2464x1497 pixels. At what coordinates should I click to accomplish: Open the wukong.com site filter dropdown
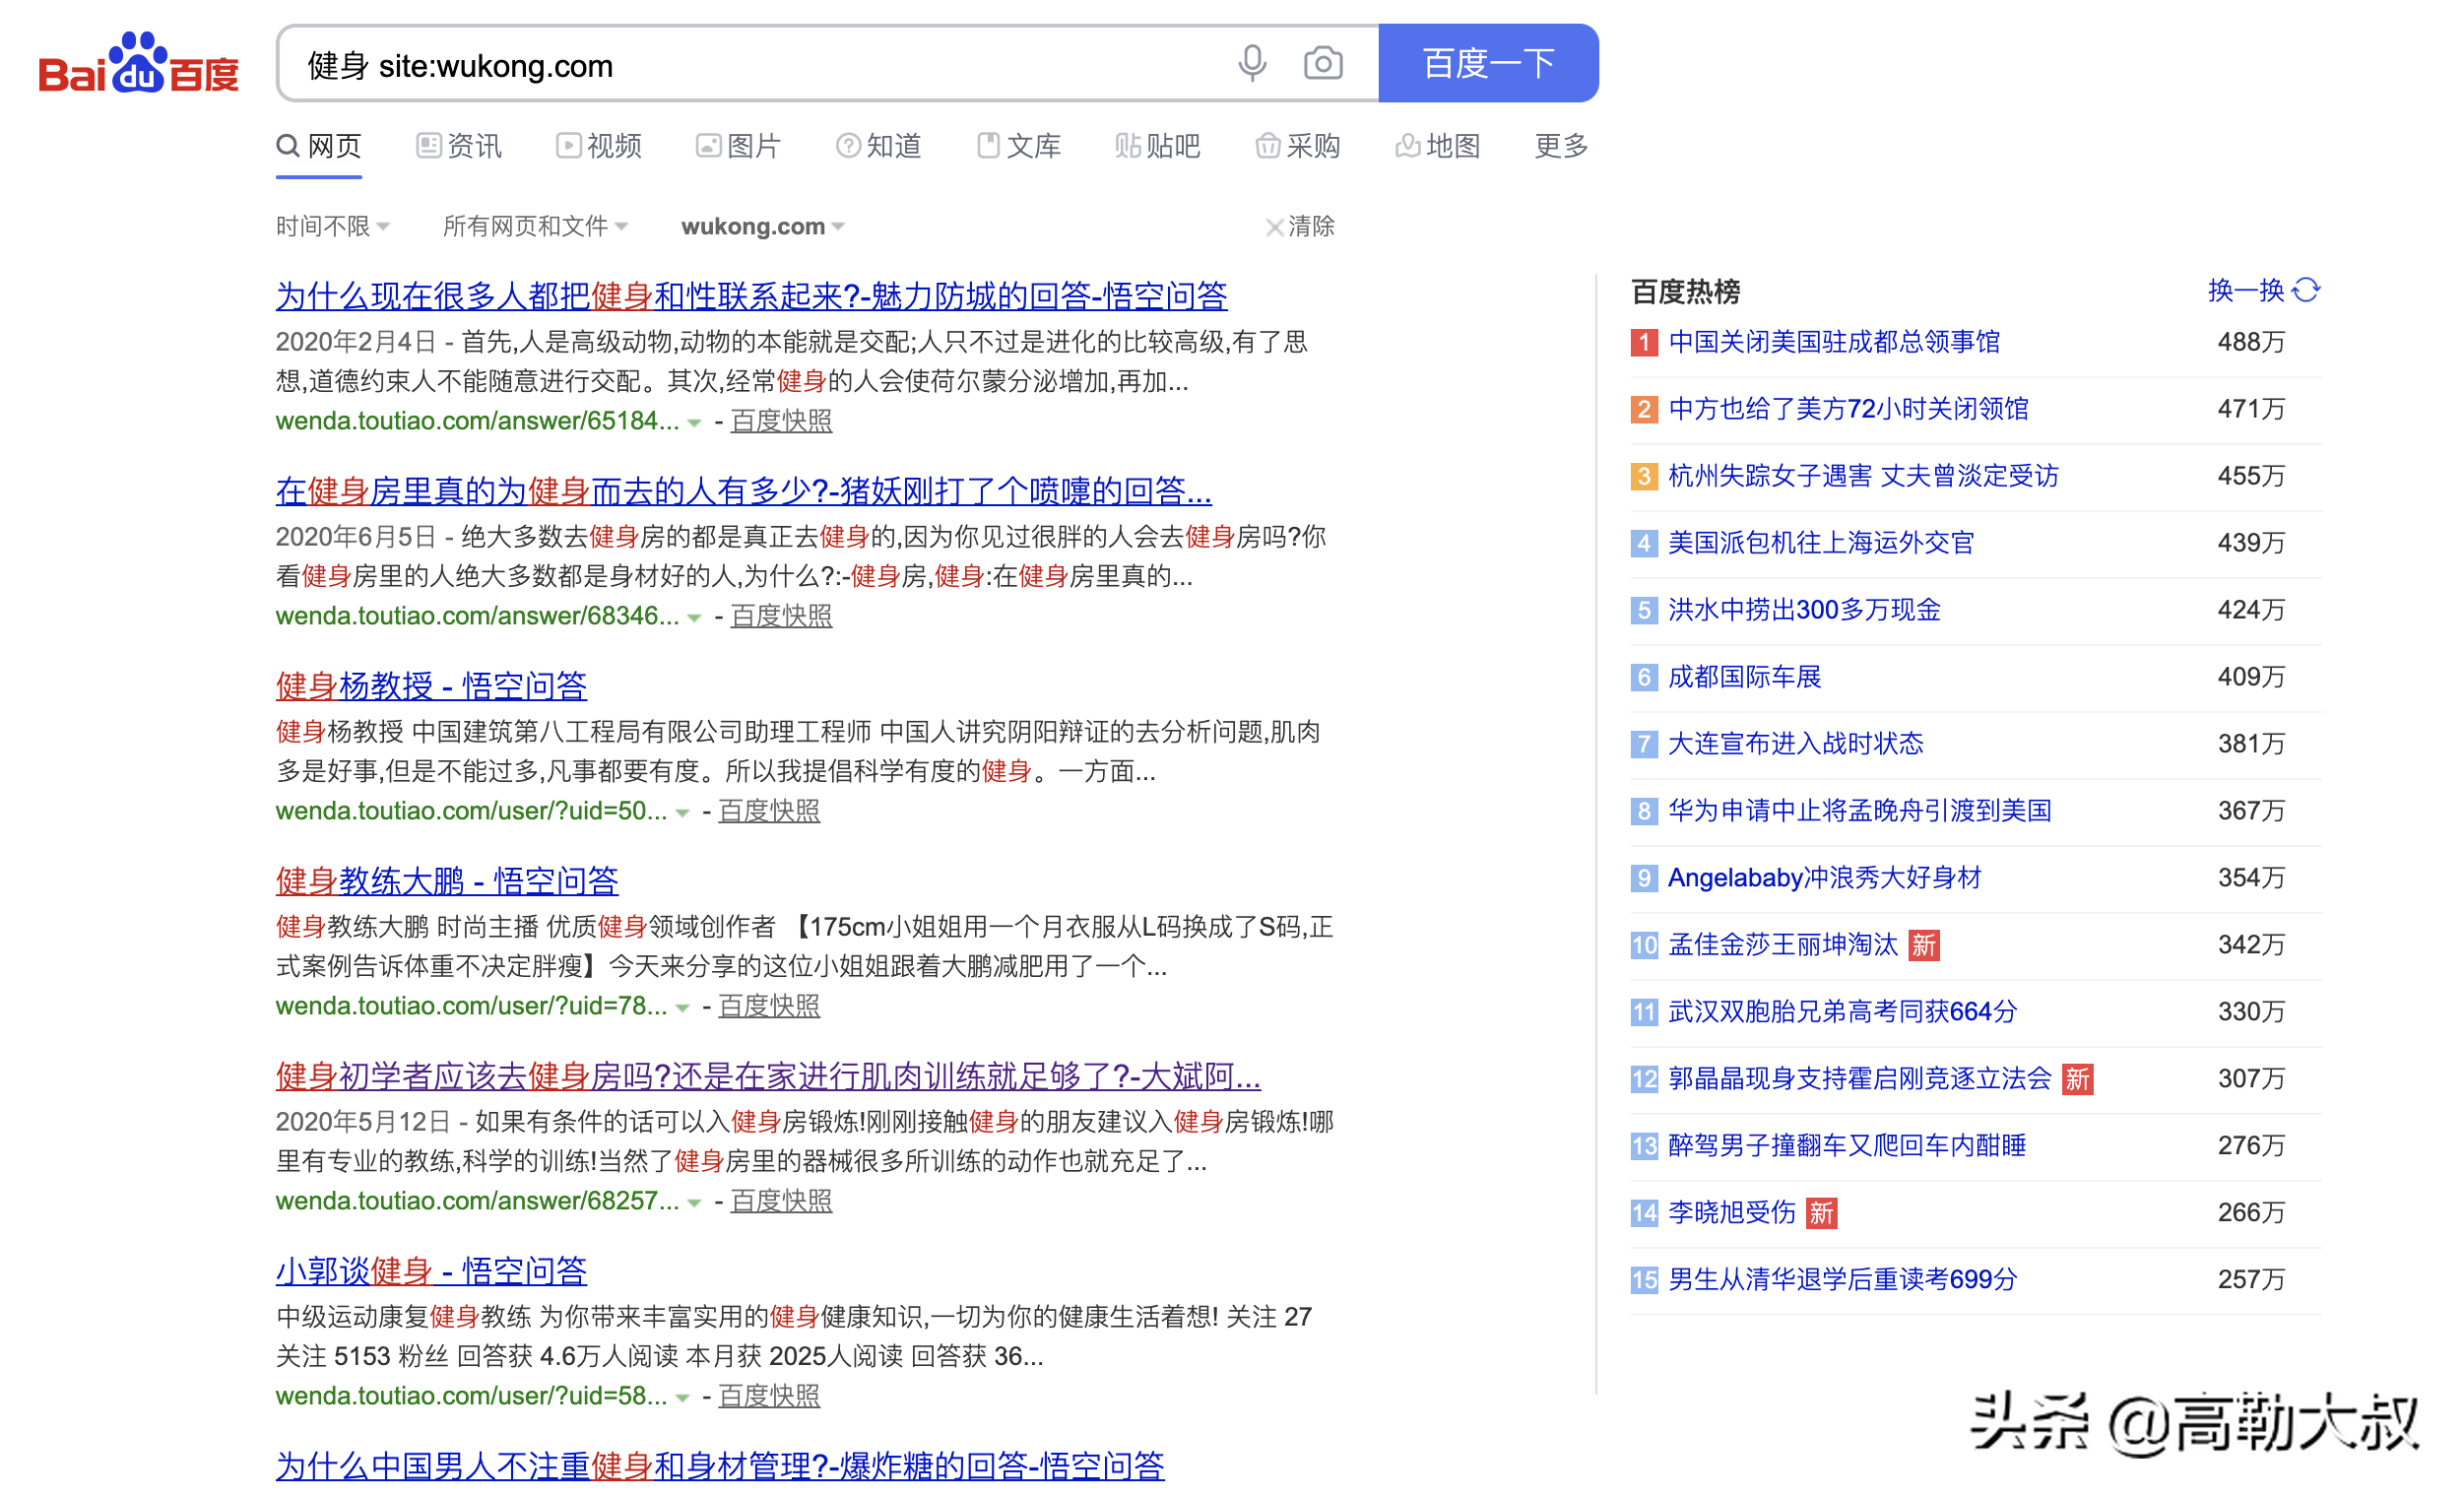click(763, 227)
